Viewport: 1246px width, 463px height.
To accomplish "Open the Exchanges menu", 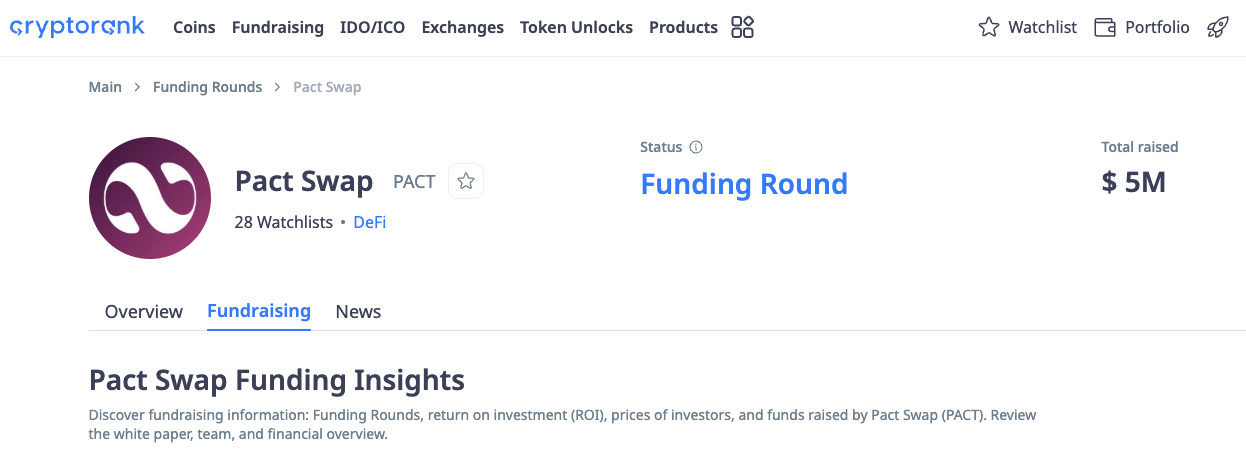I will (x=462, y=28).
